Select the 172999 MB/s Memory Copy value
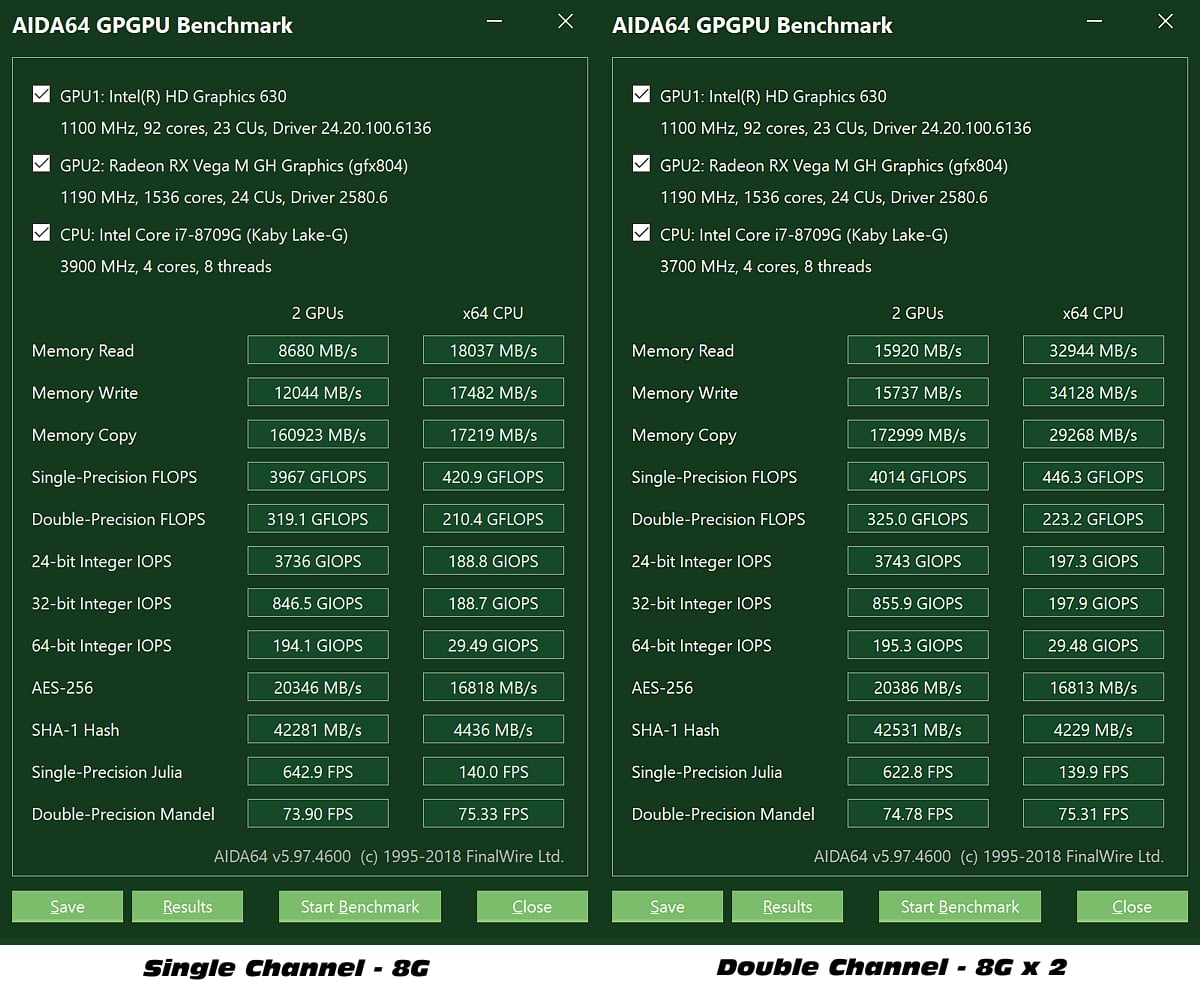The height and width of the screenshot is (1000, 1200). tap(918, 434)
